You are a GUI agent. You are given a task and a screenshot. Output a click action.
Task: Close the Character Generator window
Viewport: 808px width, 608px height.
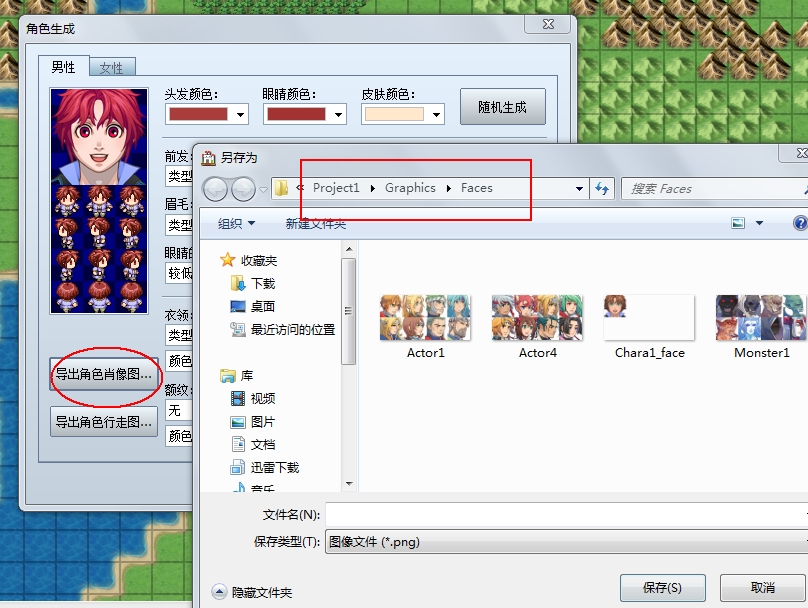coord(548,24)
